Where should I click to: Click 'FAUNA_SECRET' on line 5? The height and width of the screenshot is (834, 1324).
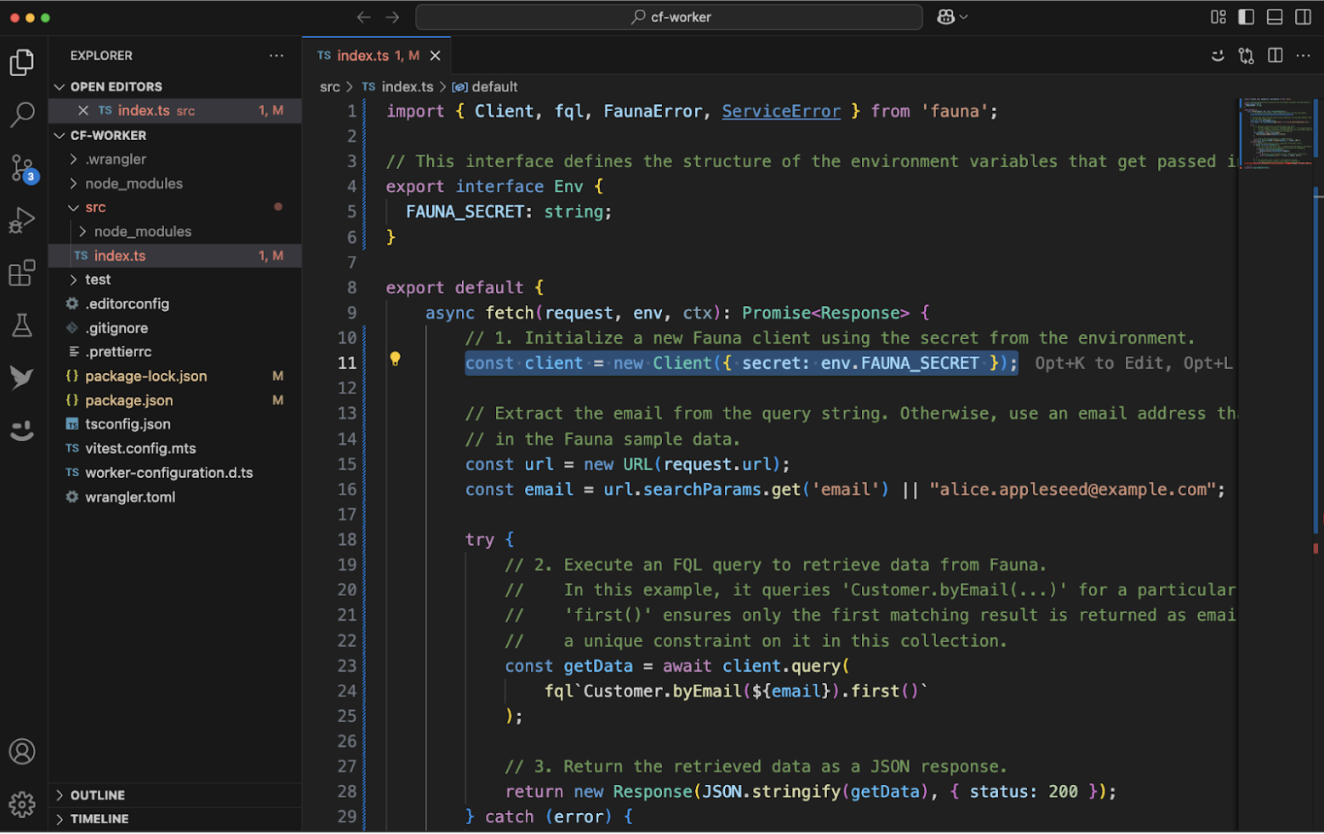(x=464, y=212)
